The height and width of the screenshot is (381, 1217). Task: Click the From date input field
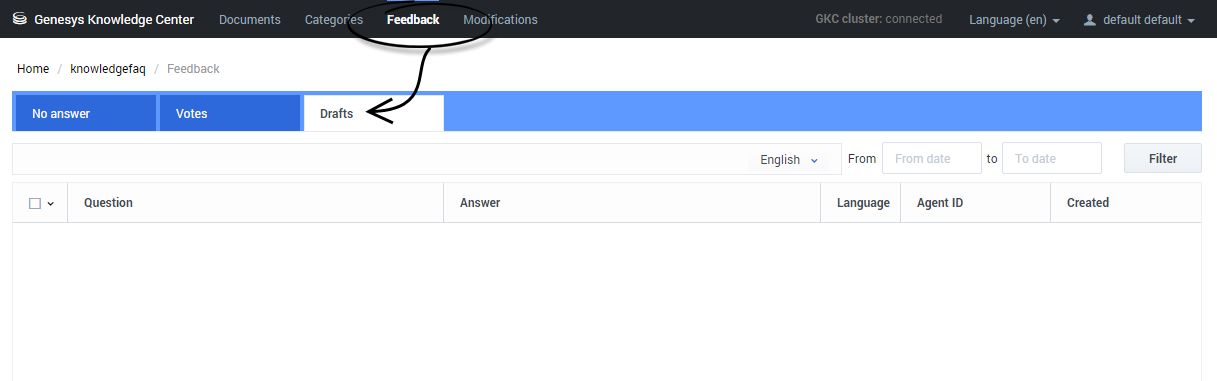coord(932,158)
